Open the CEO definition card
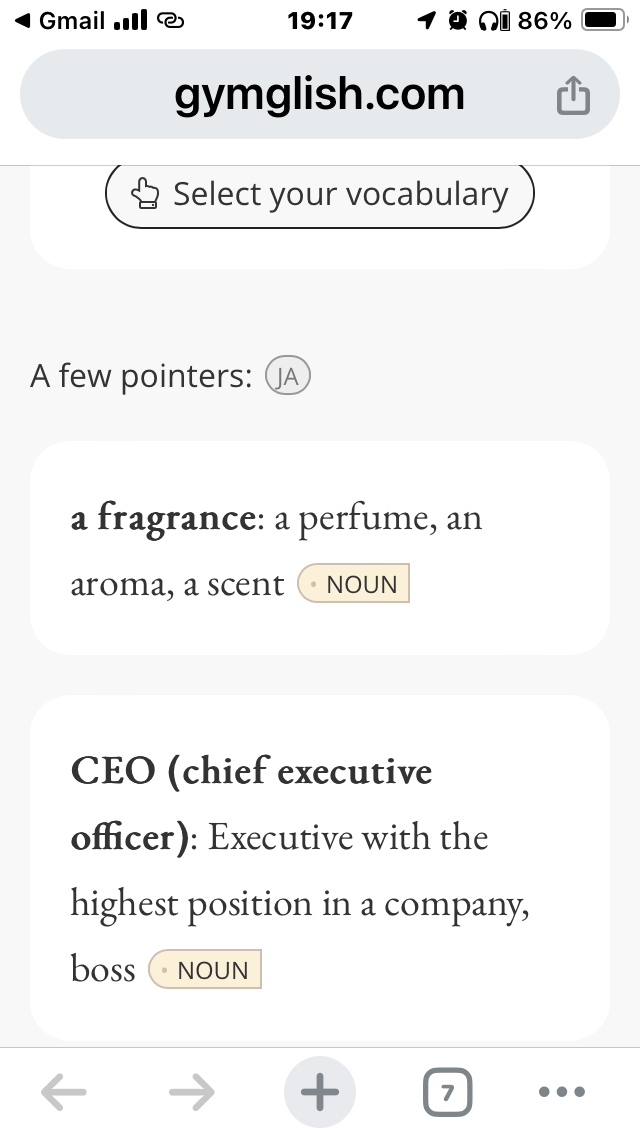The height and width of the screenshot is (1136, 640). point(320,868)
